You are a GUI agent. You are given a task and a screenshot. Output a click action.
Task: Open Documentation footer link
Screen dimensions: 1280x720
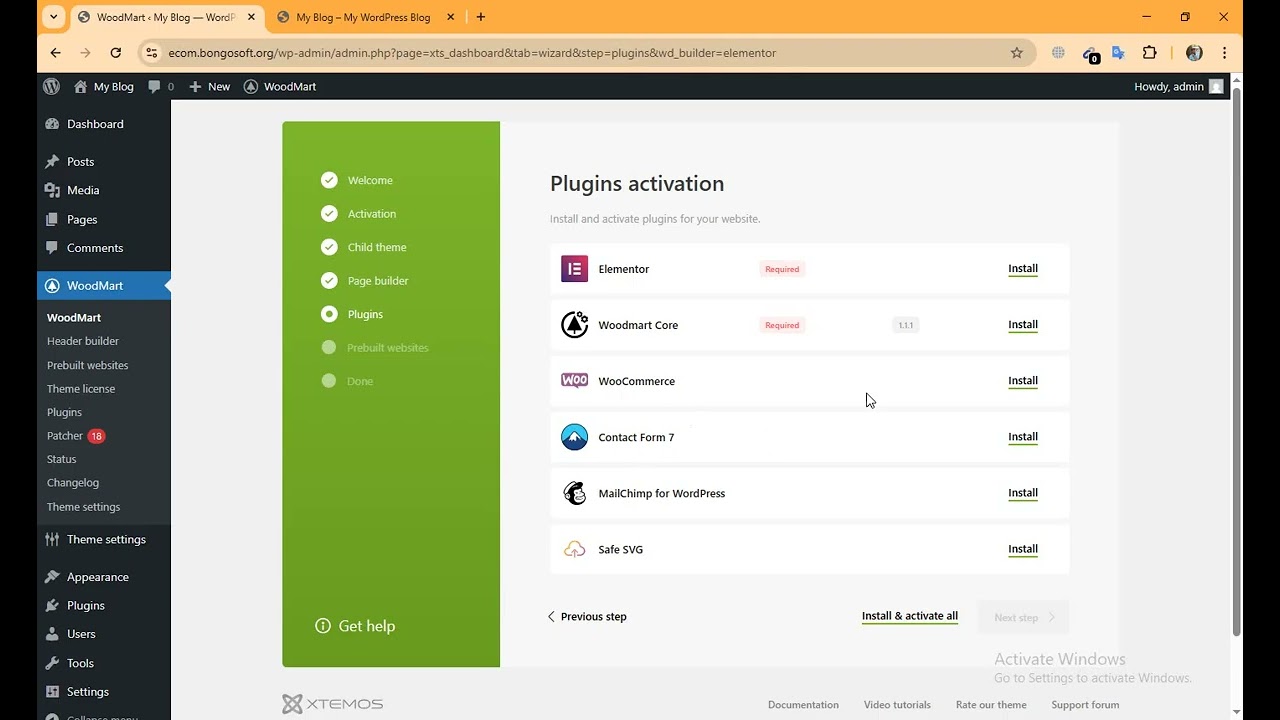pos(803,705)
